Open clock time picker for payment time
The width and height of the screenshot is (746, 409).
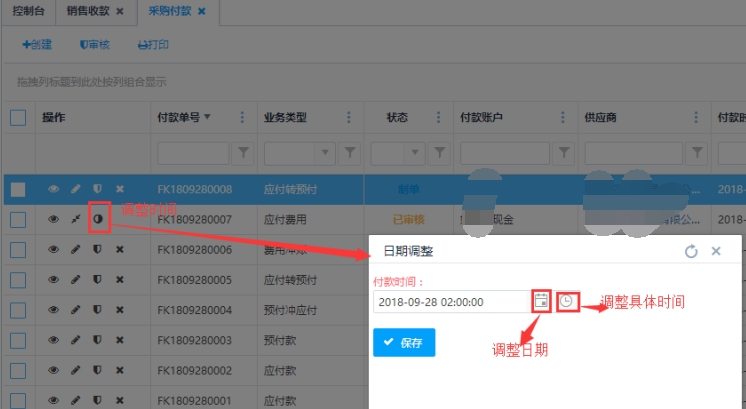(x=566, y=301)
